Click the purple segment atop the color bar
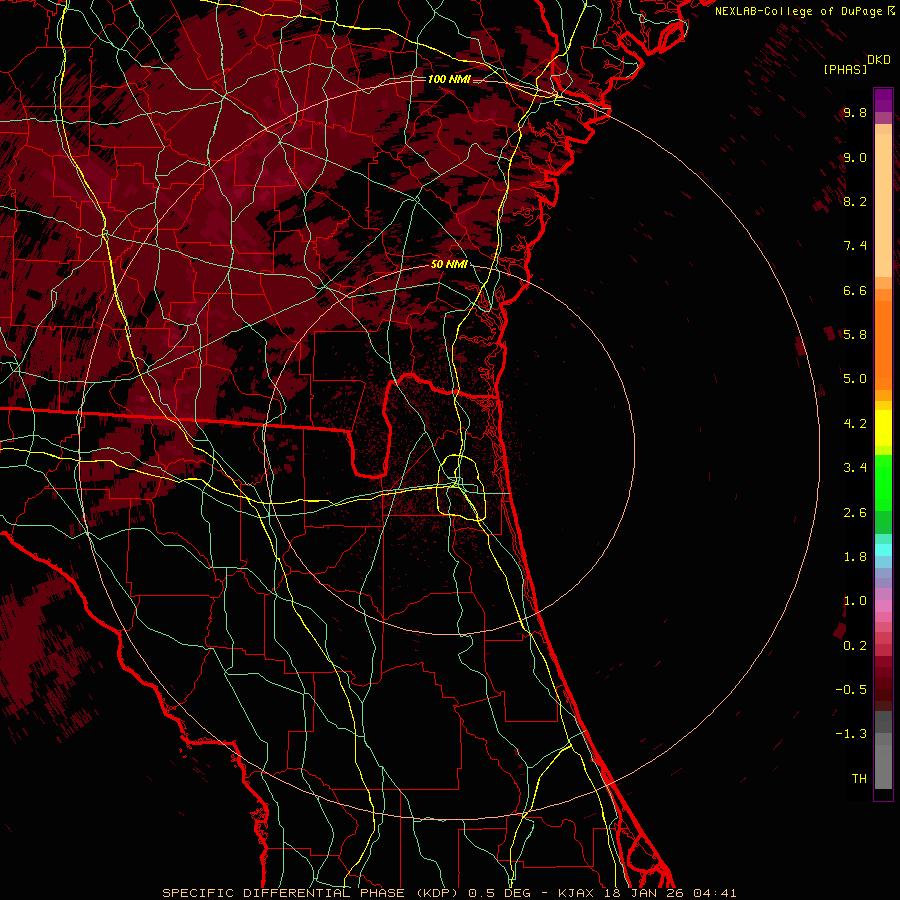 click(x=883, y=100)
